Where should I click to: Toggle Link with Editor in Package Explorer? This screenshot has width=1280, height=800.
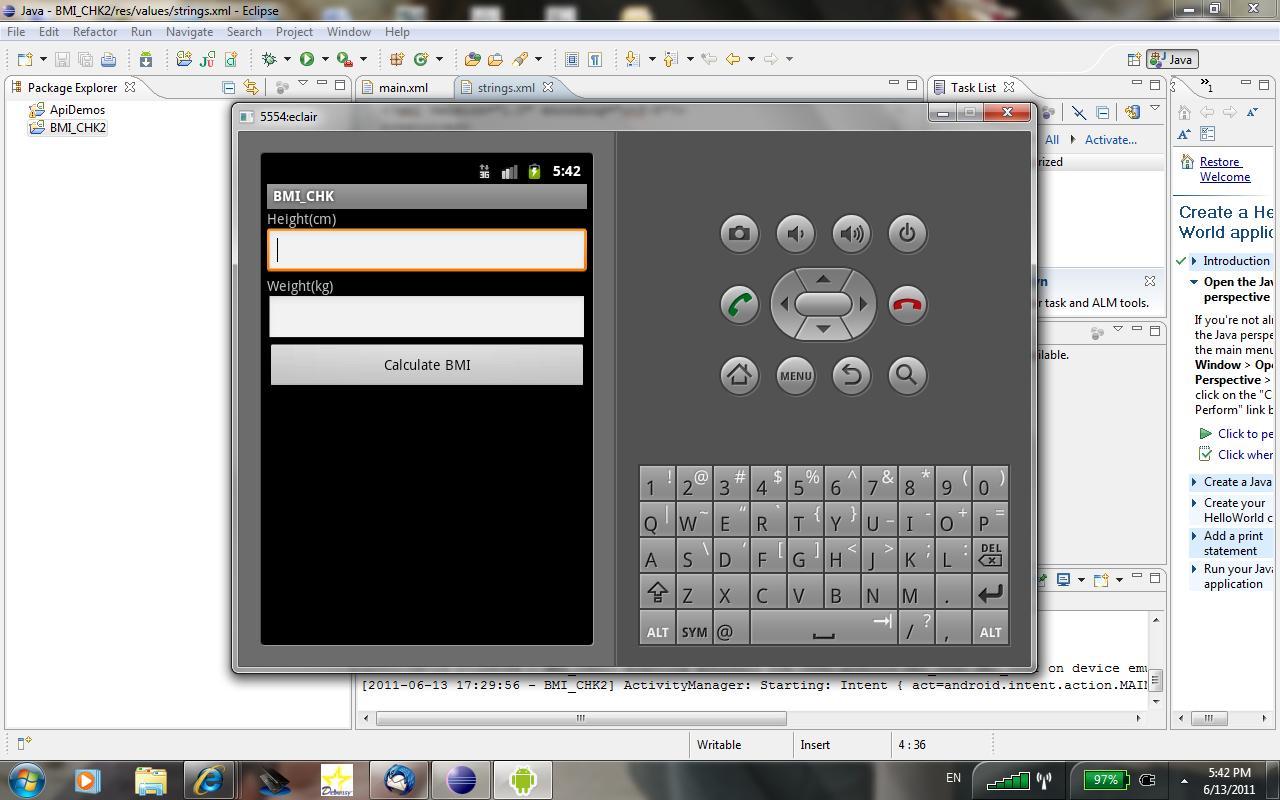coord(251,88)
